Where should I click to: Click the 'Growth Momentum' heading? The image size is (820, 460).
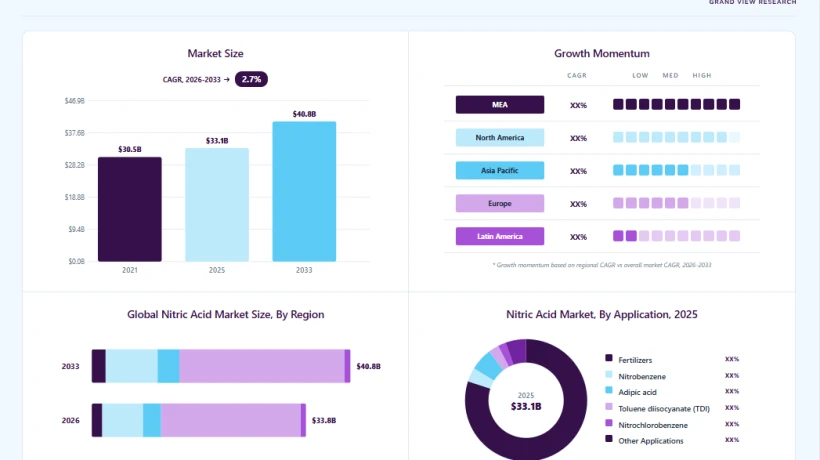pos(602,53)
